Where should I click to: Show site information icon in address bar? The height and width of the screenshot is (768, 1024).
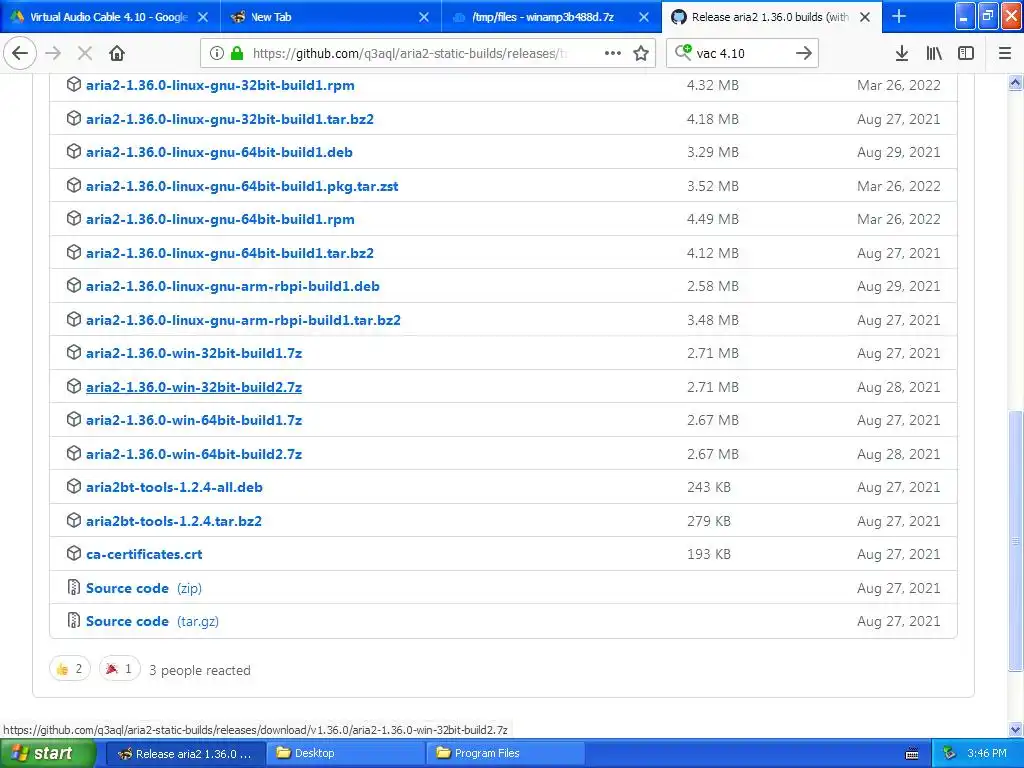pyautogui.click(x=217, y=53)
